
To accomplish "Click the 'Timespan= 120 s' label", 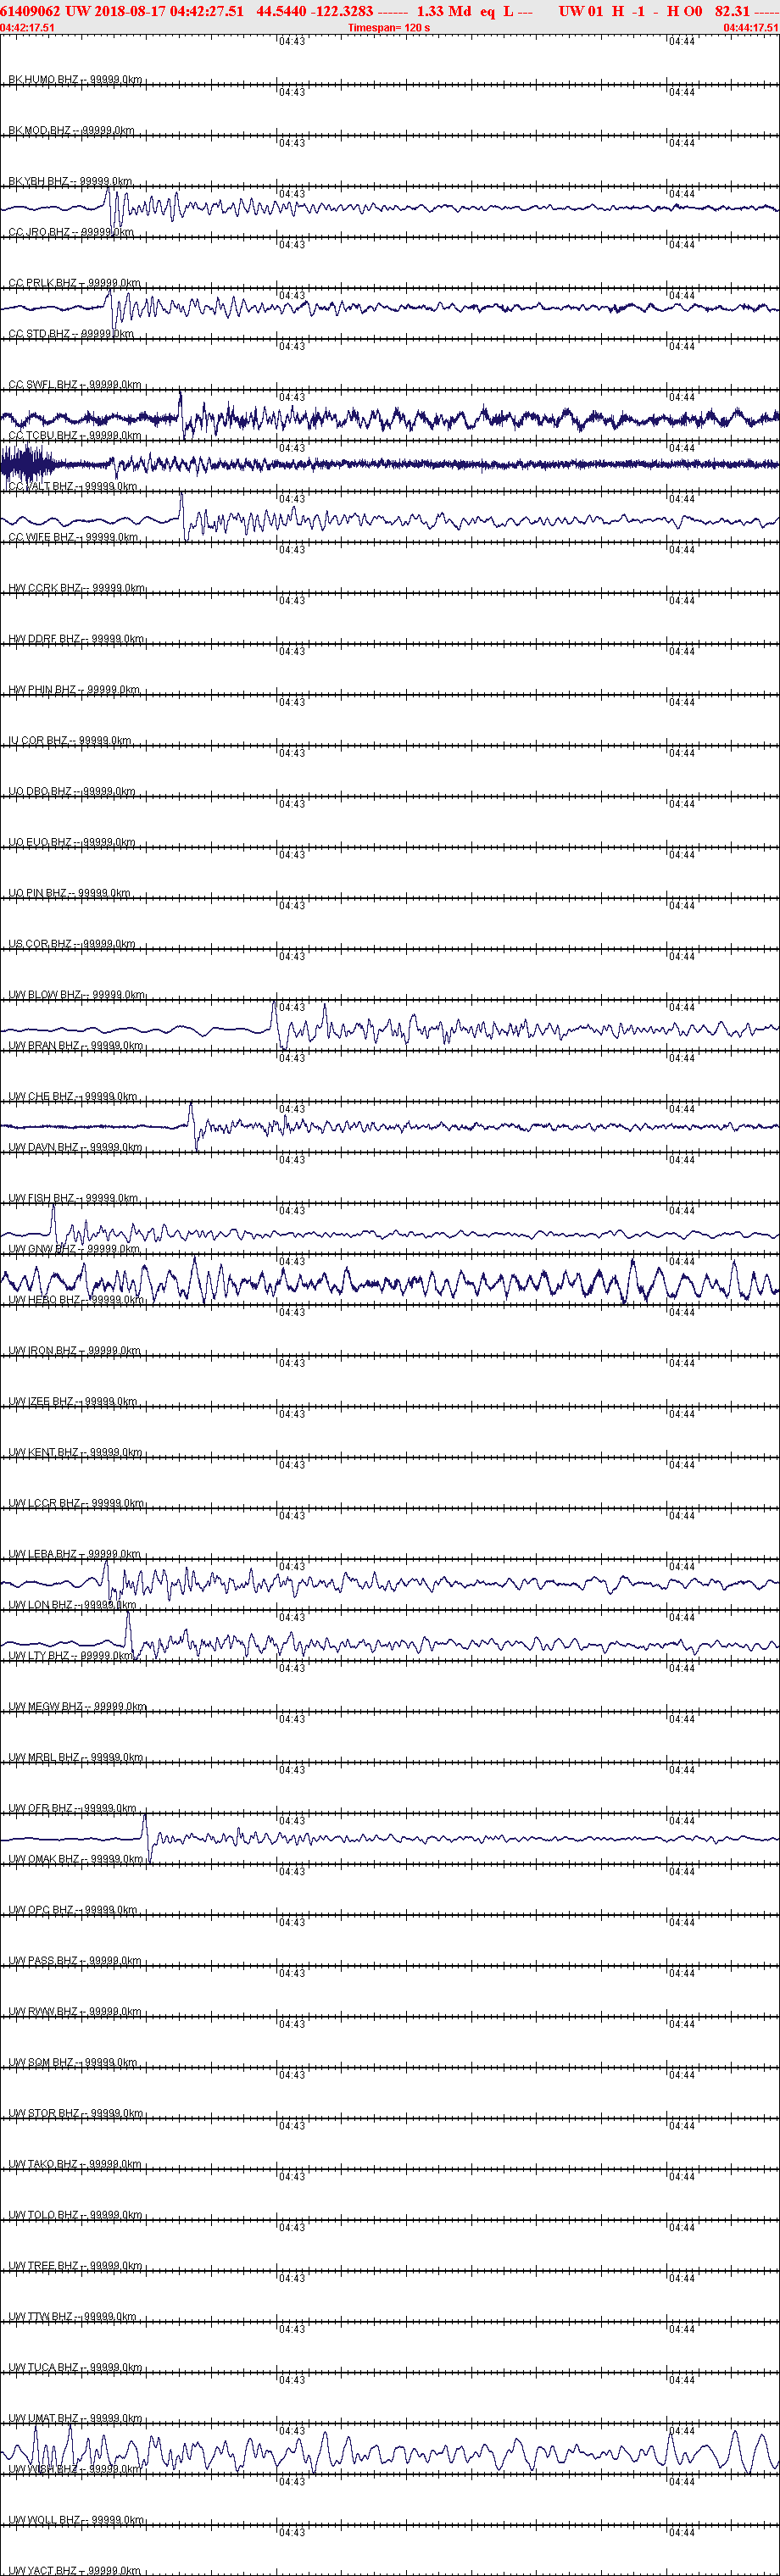I will (x=389, y=27).
